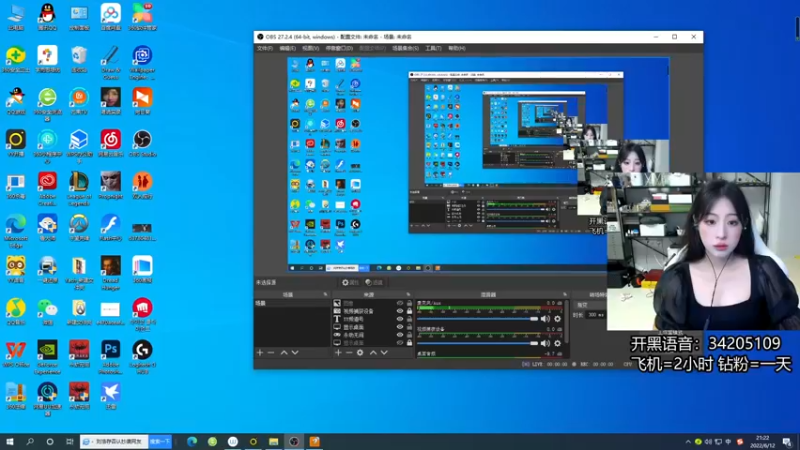Open the 视图(V) menu in OBS

tap(310, 48)
